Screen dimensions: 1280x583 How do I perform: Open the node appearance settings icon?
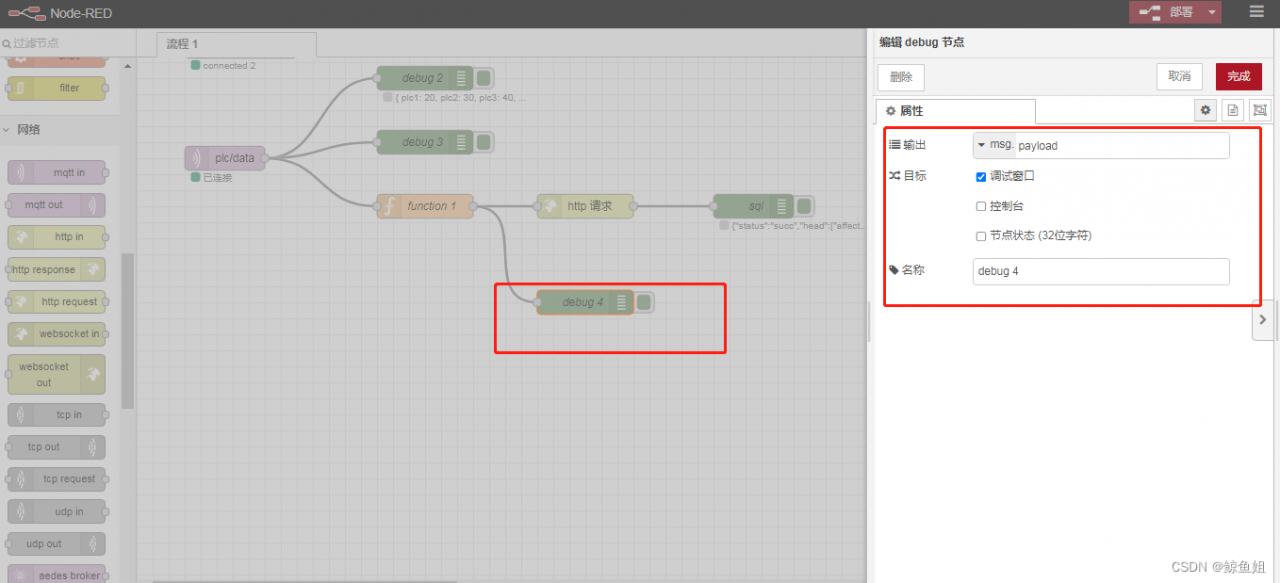point(1259,110)
